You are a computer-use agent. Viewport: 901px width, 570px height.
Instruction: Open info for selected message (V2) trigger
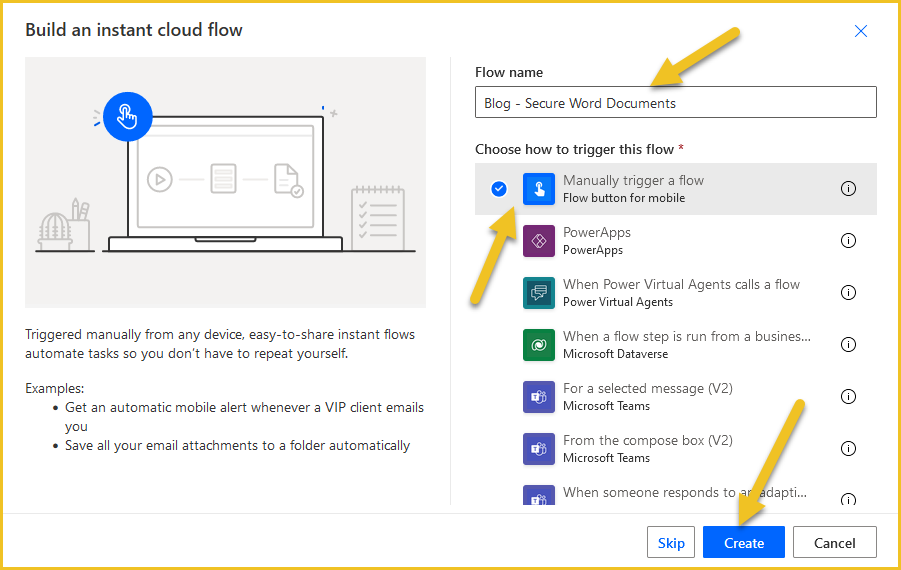pos(848,396)
